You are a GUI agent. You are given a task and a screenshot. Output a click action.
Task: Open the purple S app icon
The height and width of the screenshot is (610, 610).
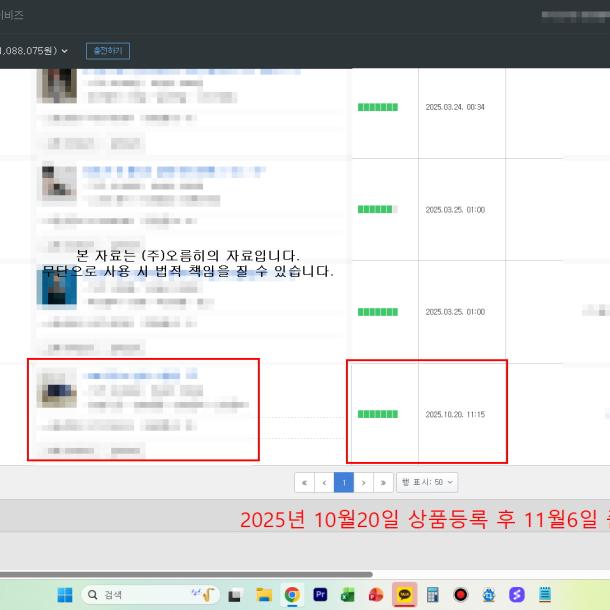pos(517,594)
